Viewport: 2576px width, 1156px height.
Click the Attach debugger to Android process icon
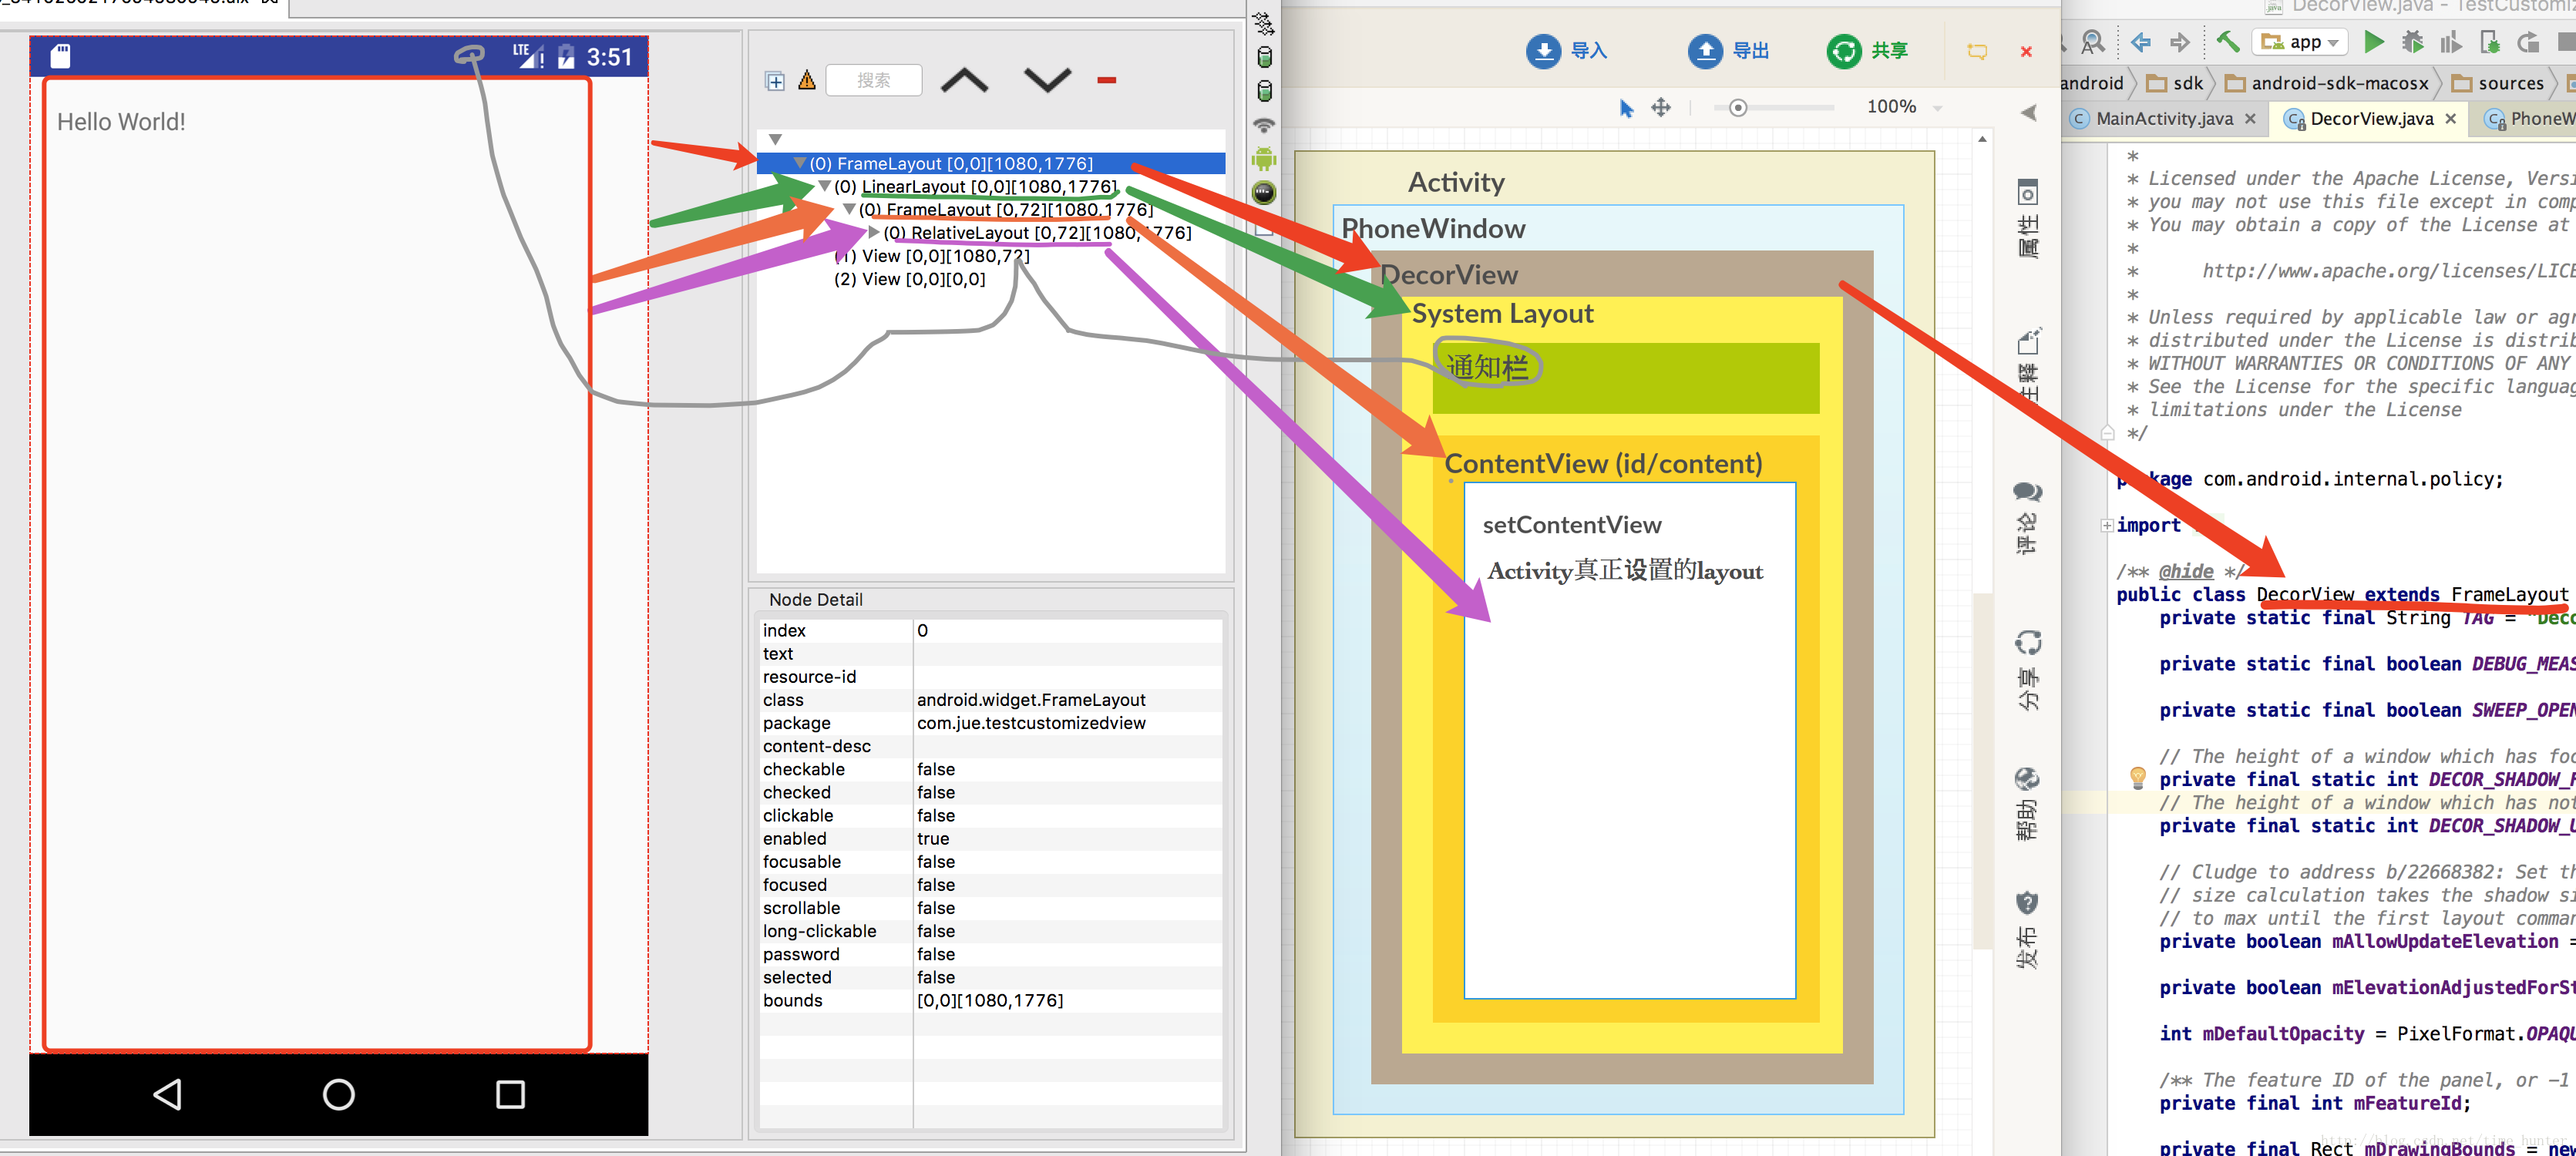2490,41
